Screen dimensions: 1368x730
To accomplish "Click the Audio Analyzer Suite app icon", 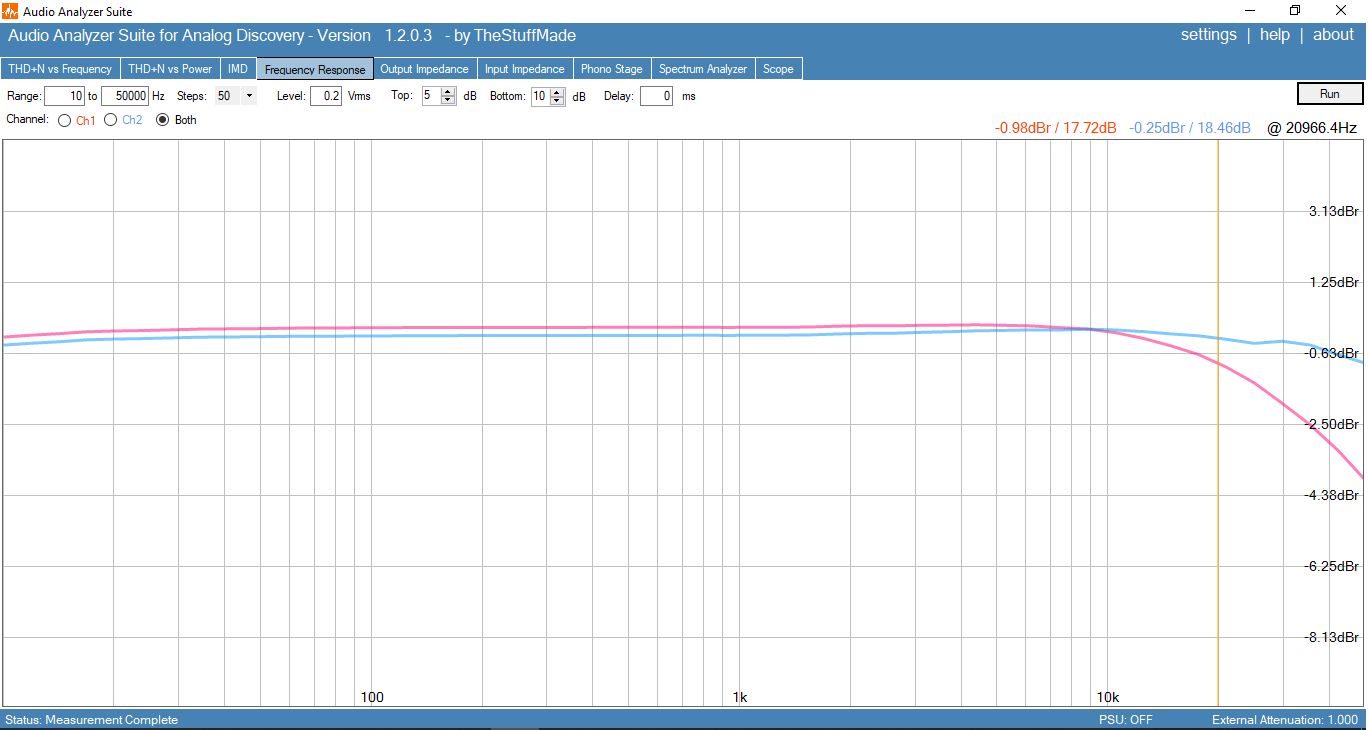I will coord(11,11).
